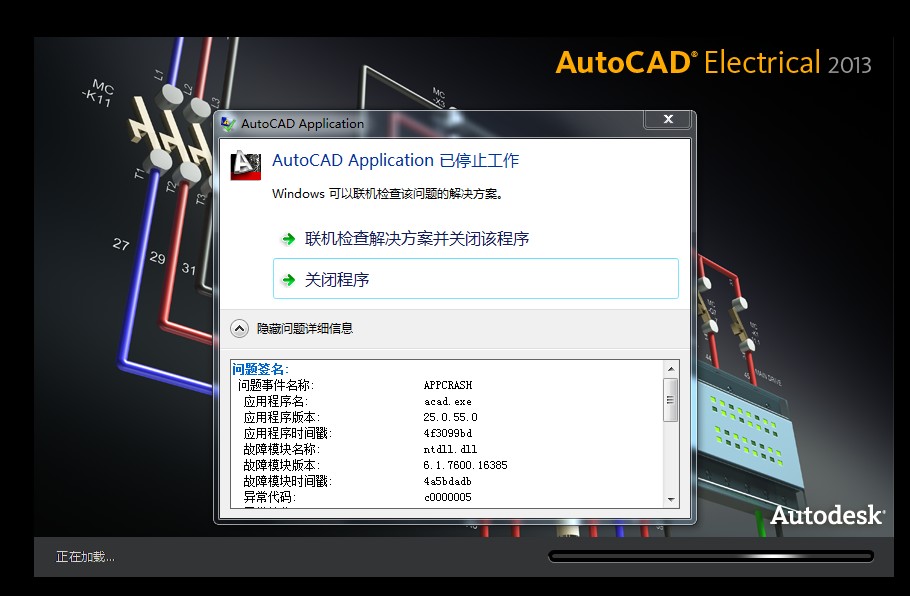Image resolution: width=910 pixels, height=596 pixels.
Task: Click the AutoCAD icon in the dialog title bar
Action: click(x=228, y=123)
